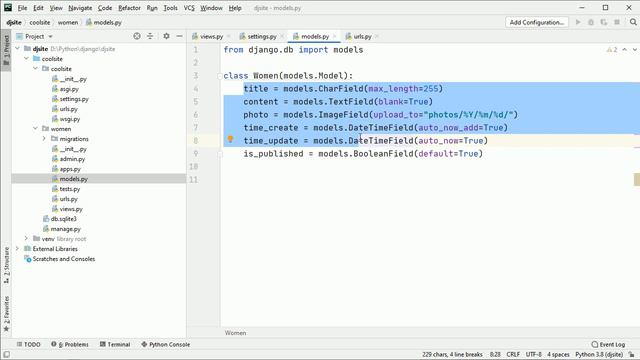
Task: Expand the migrations folder
Action: pyautogui.click(x=44, y=139)
